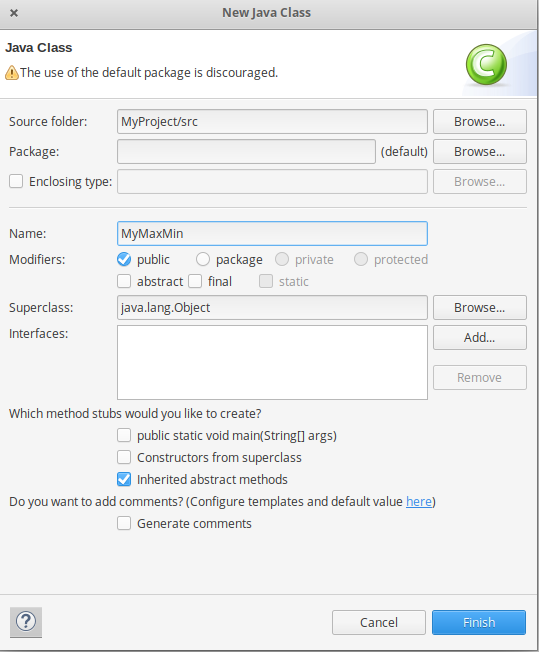Check the final modifier checkbox
The height and width of the screenshot is (652, 539).
tap(195, 281)
